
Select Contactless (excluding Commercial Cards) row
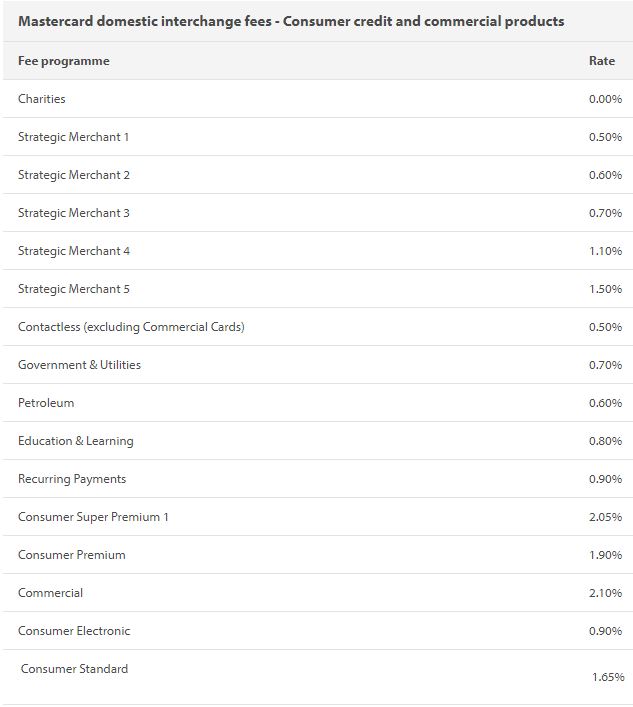point(131,327)
